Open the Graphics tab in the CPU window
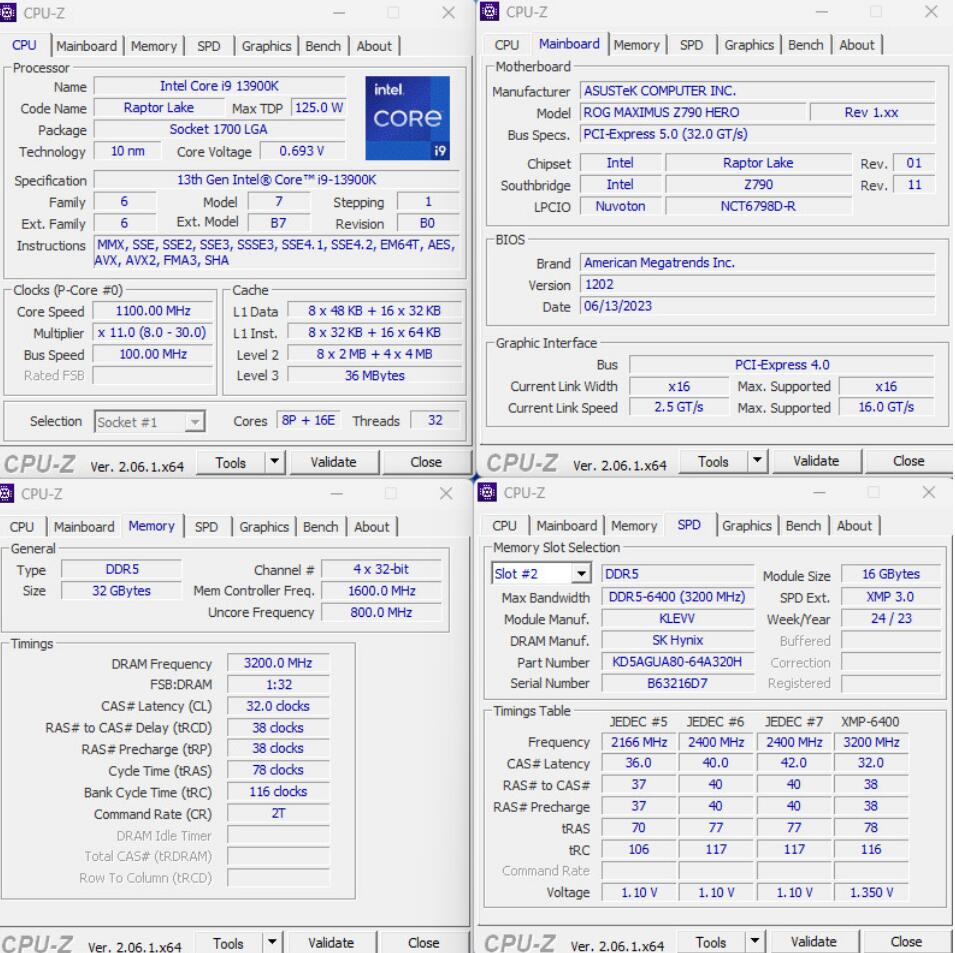Screen dimensions: 955x953 [x=266, y=46]
